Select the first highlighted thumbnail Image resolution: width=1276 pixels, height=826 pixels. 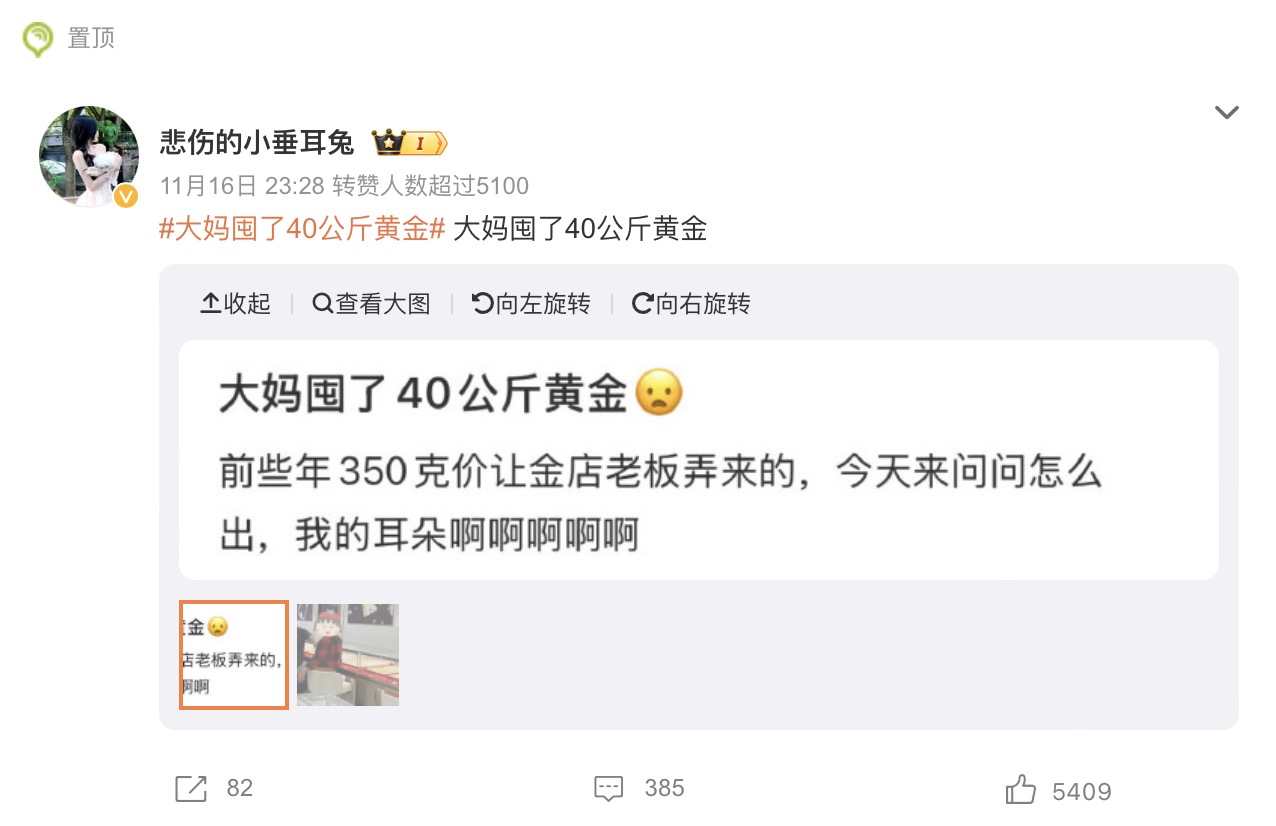coord(234,655)
